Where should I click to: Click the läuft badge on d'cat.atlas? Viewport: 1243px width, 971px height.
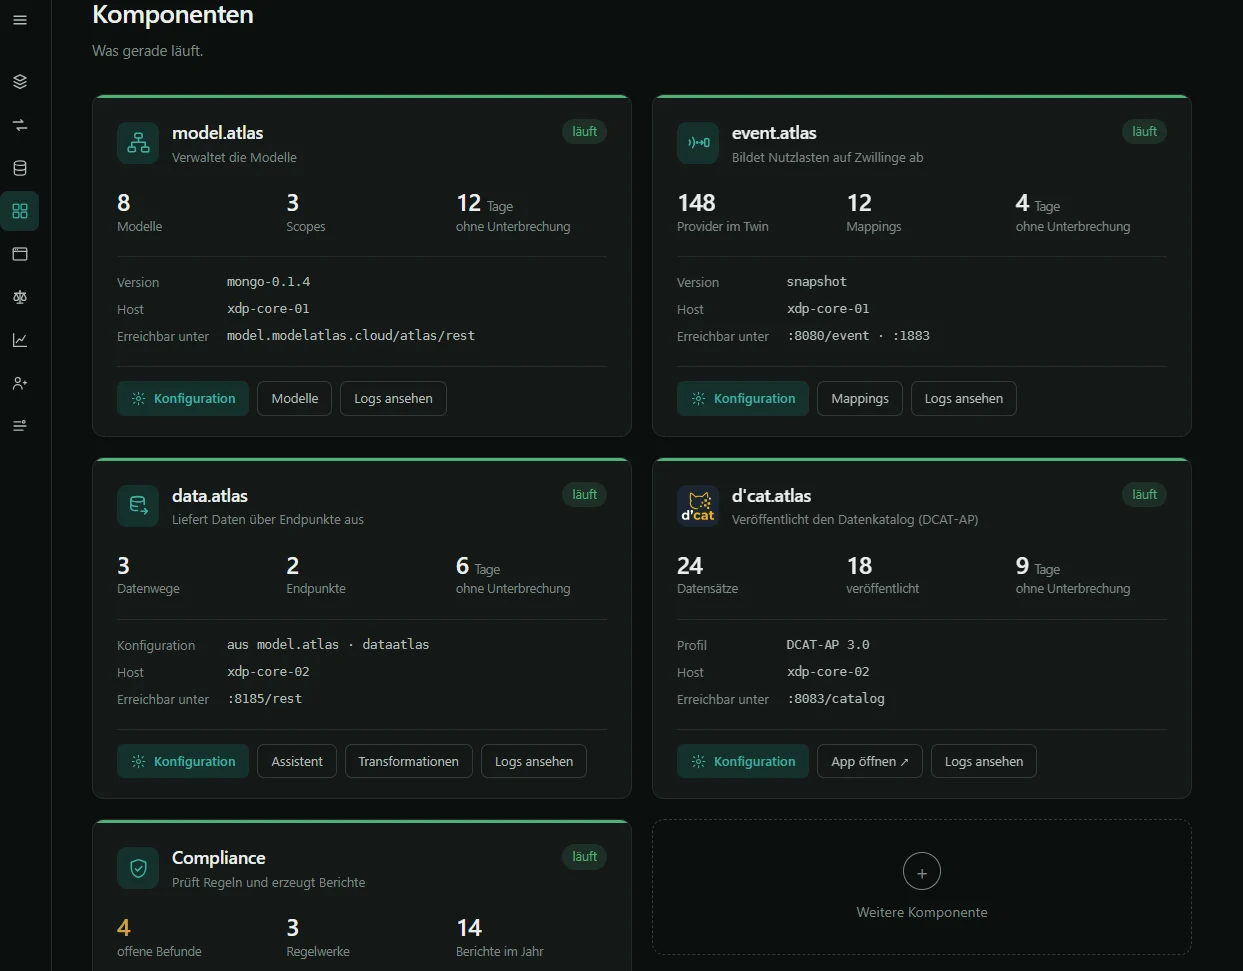pos(1144,495)
